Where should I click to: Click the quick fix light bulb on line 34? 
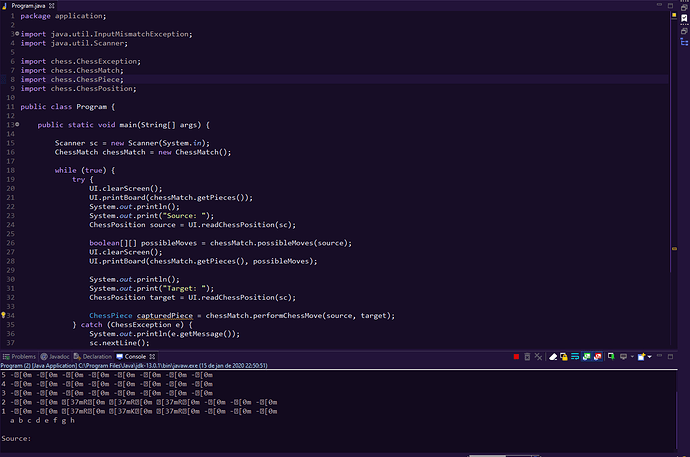tap(4, 315)
